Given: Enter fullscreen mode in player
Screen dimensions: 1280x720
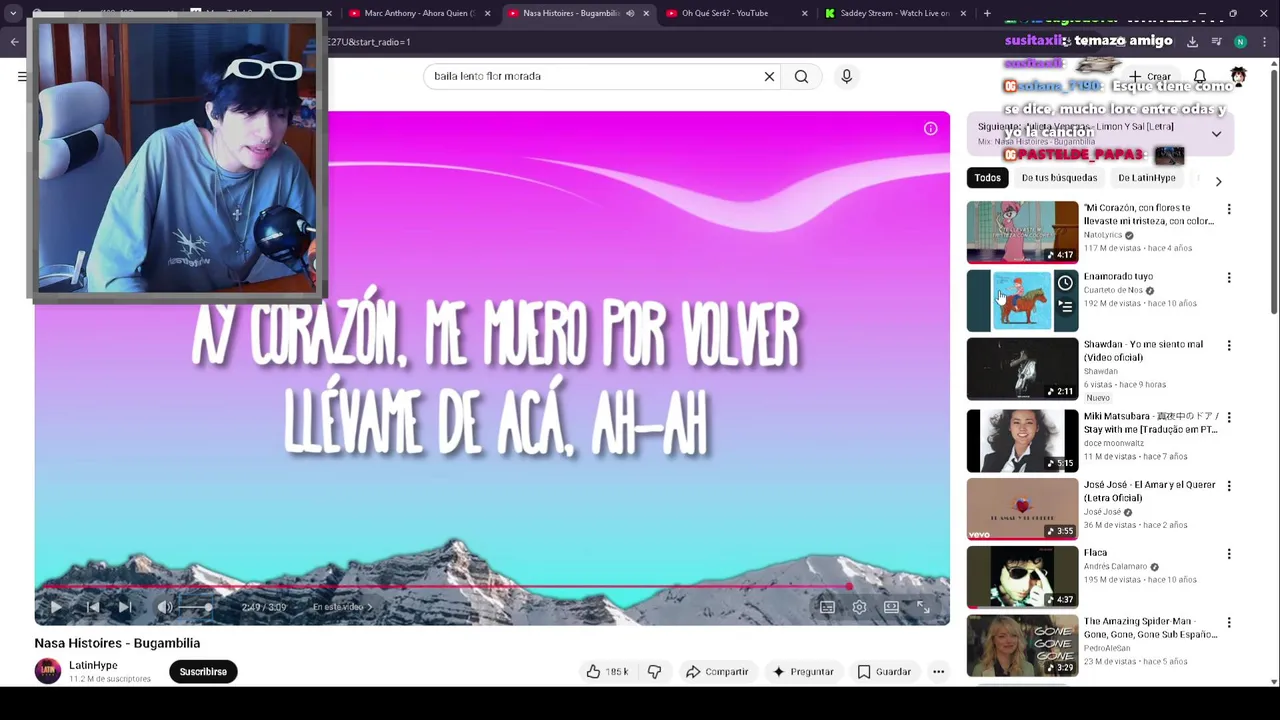Looking at the screenshot, I should click(923, 607).
